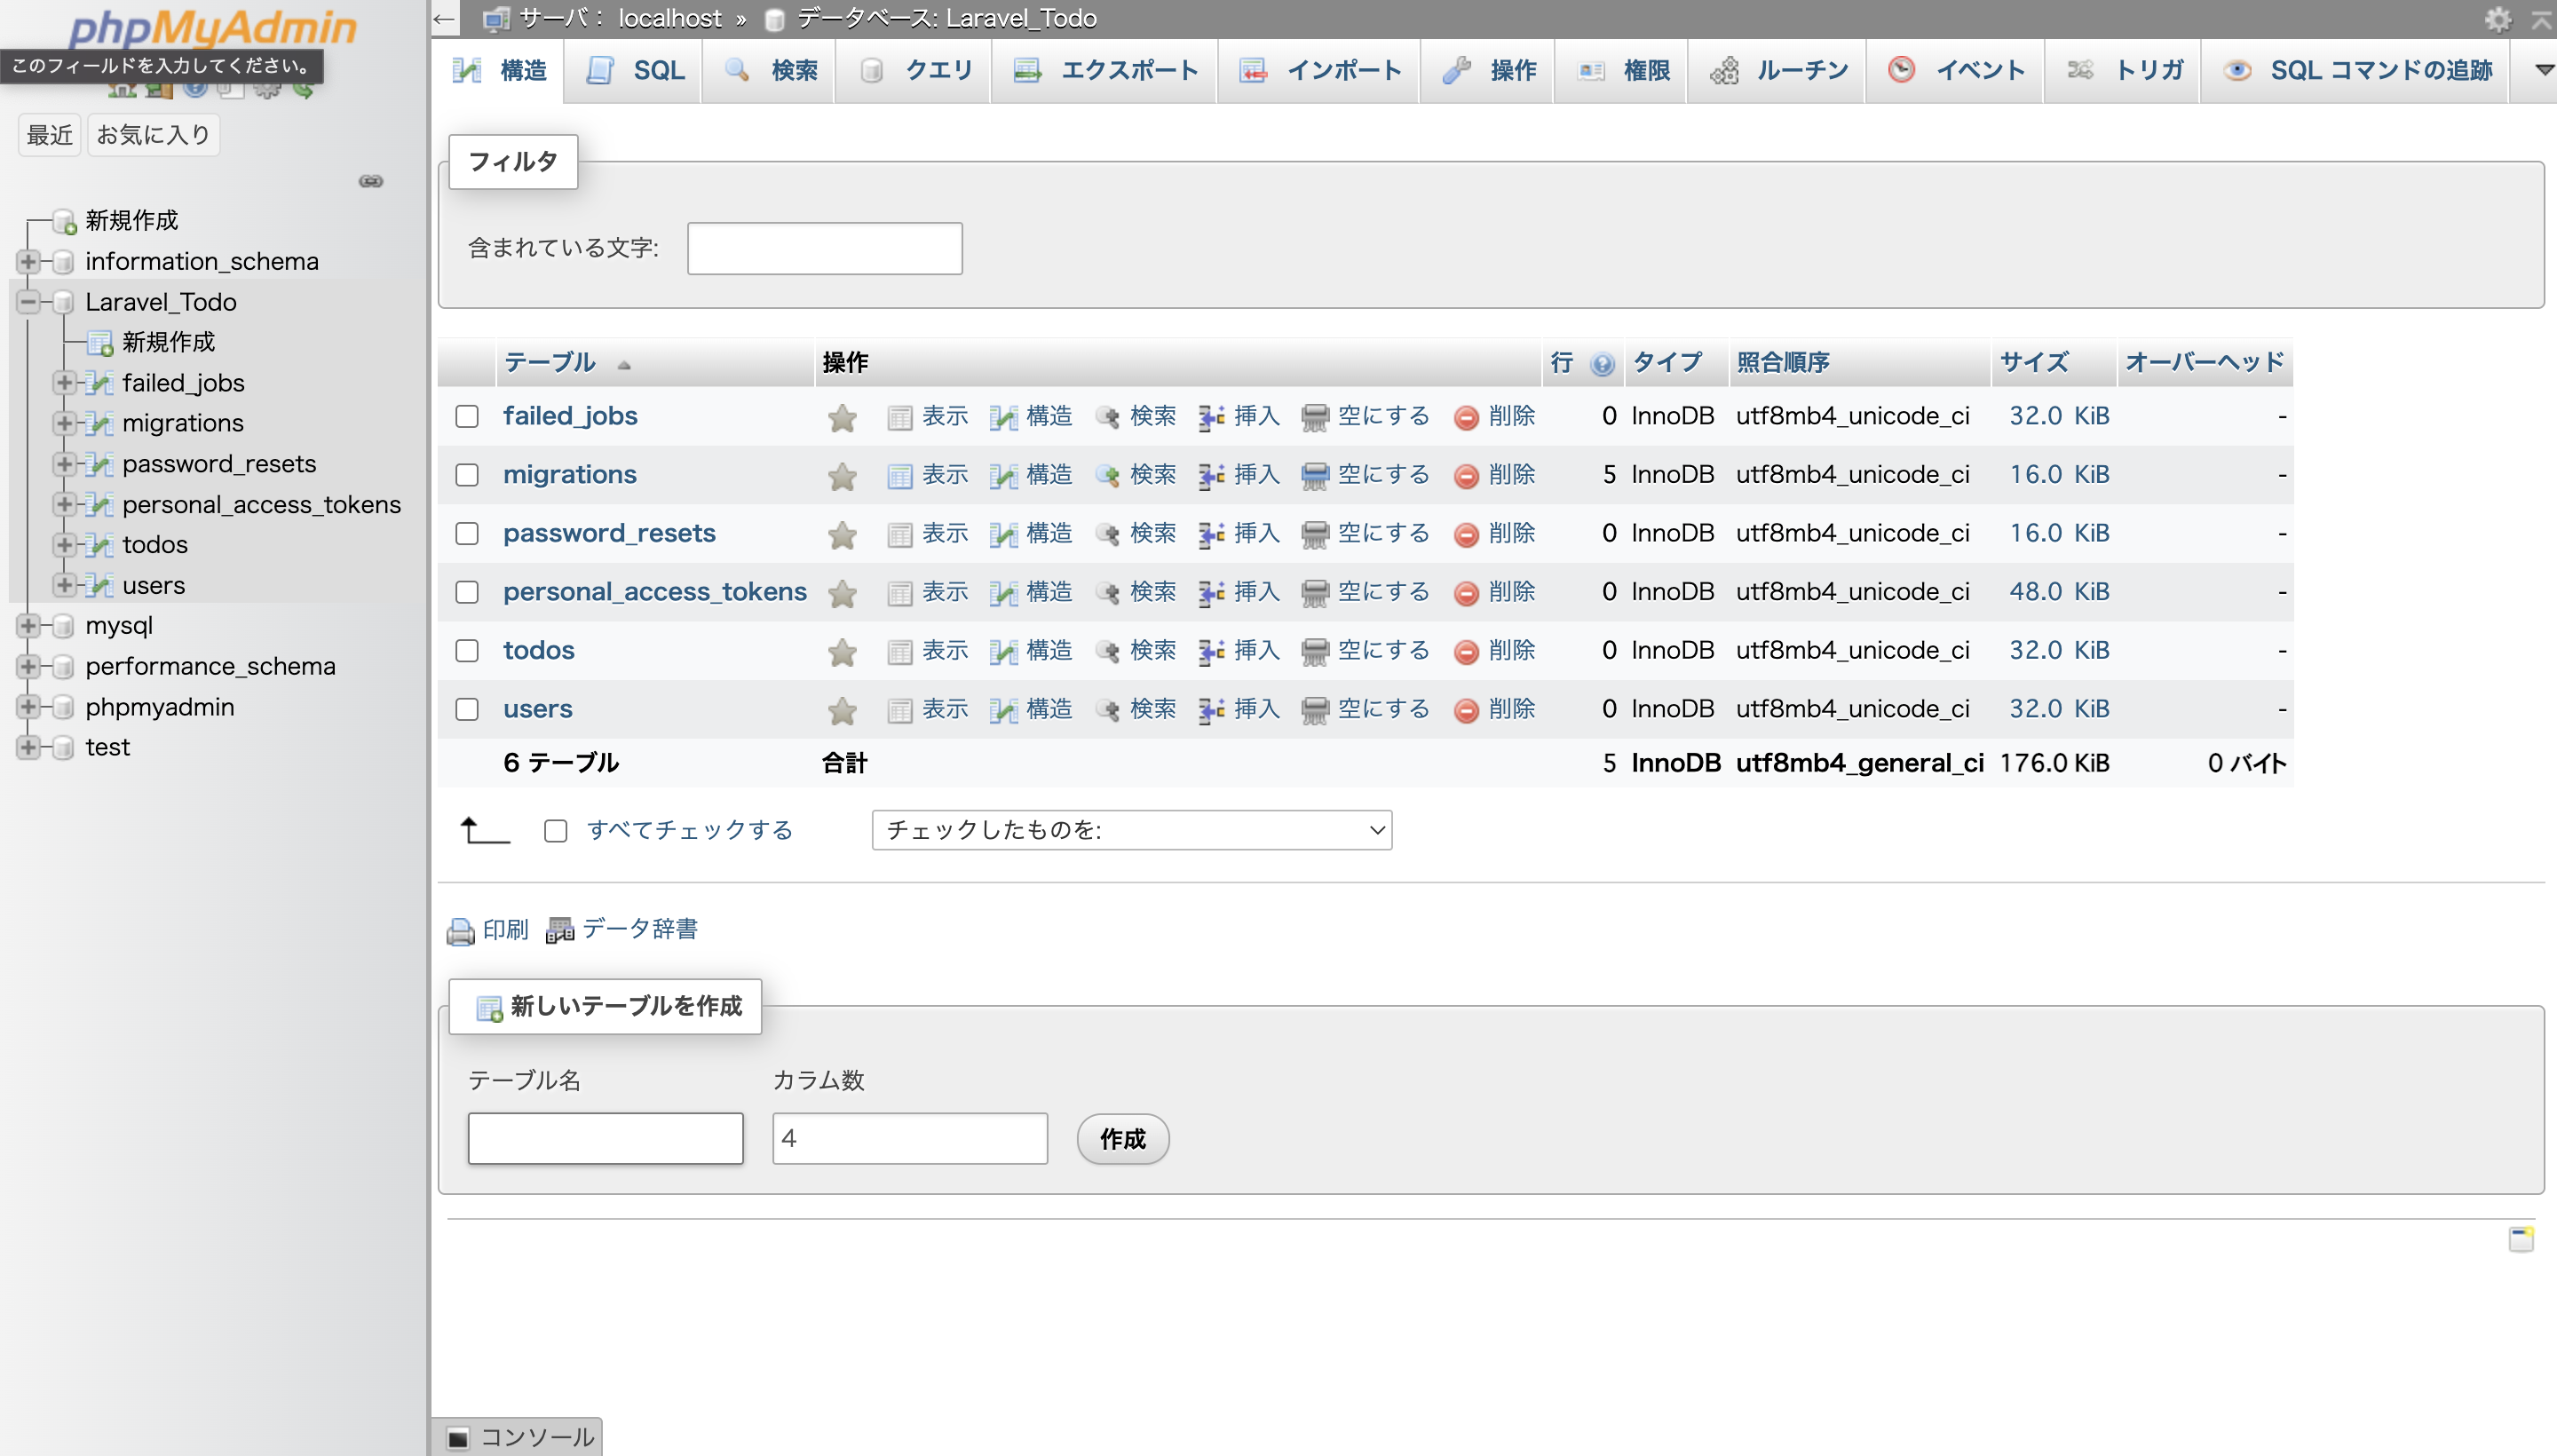2557x1456 pixels.
Task: Click the bookmark note icon bottom right
Action: [x=2521, y=1239]
